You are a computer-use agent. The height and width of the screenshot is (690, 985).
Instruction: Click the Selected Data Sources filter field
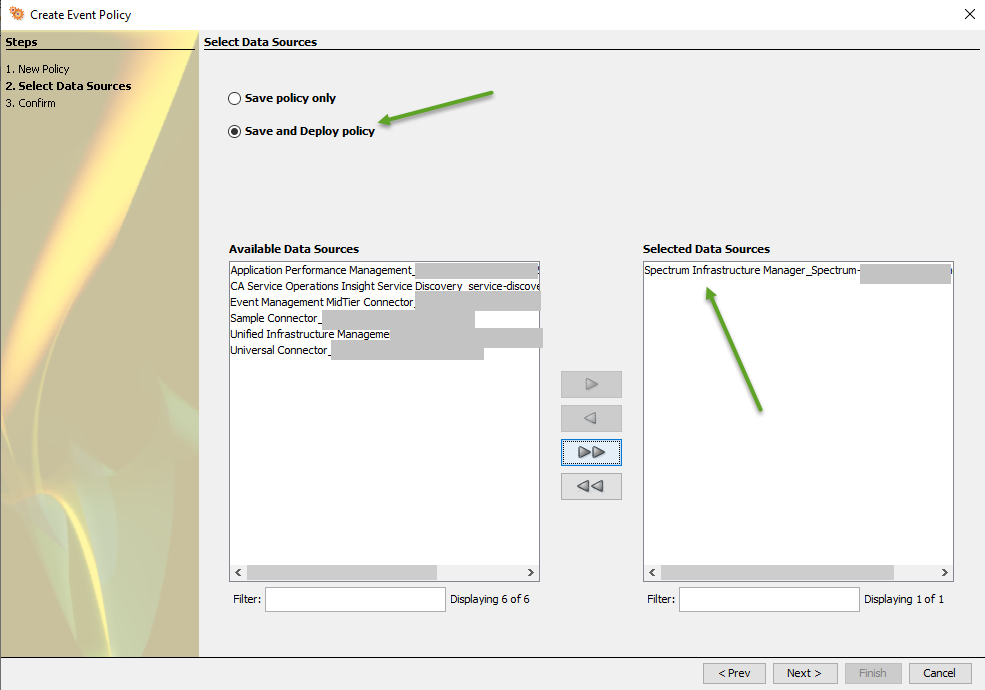769,600
